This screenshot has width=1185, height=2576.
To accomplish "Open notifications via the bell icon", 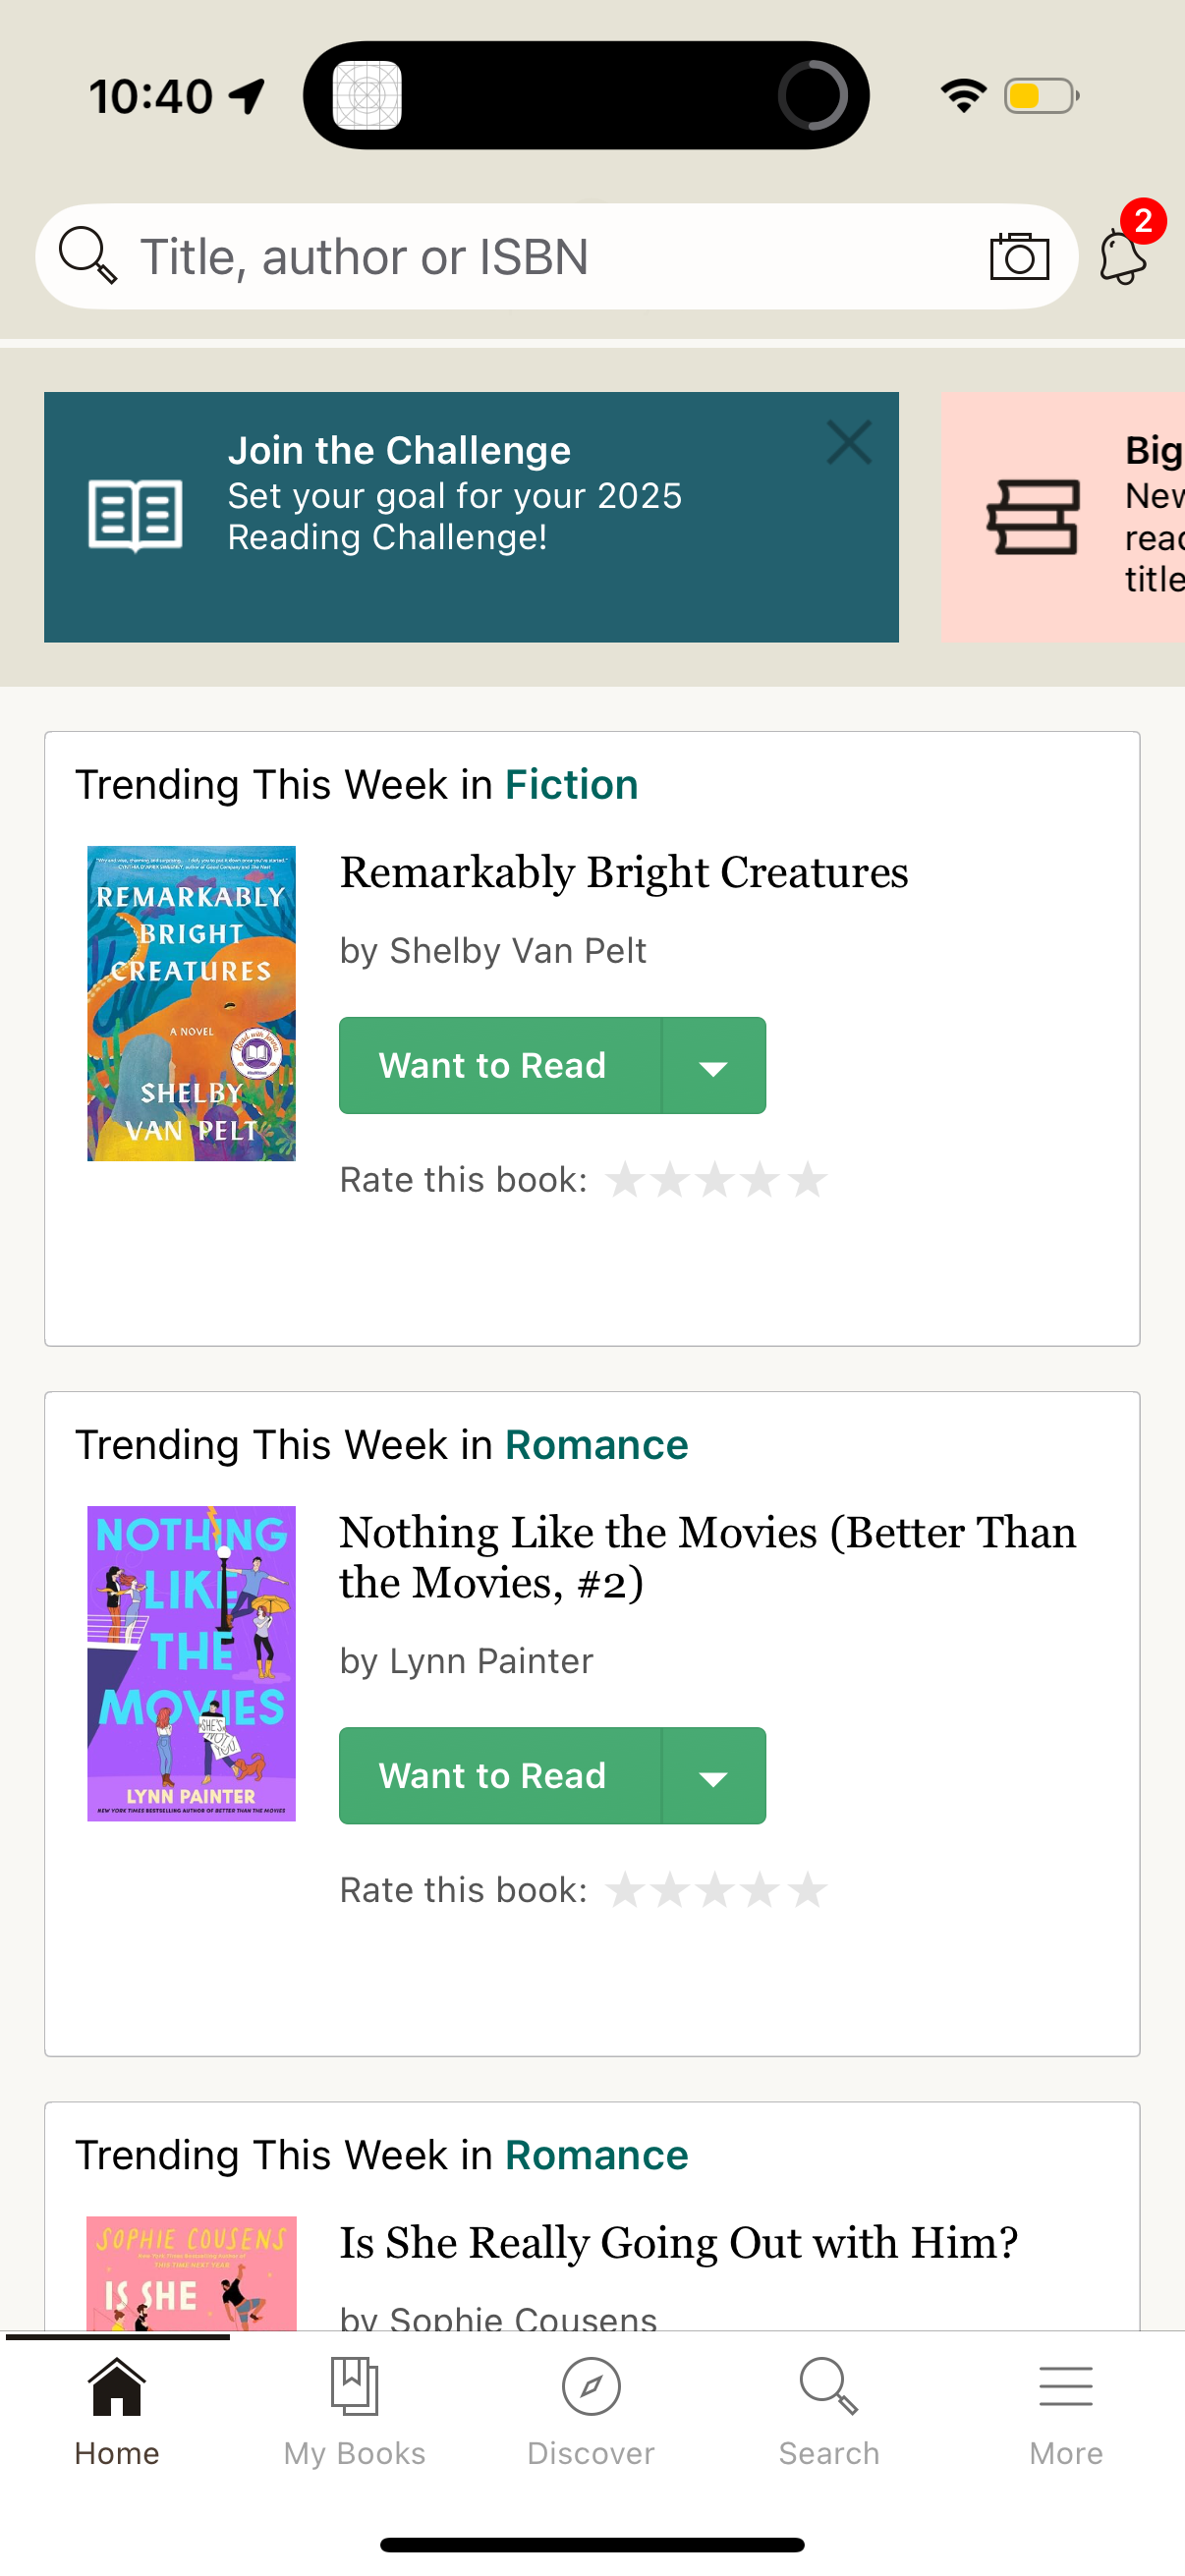I will (1122, 258).
